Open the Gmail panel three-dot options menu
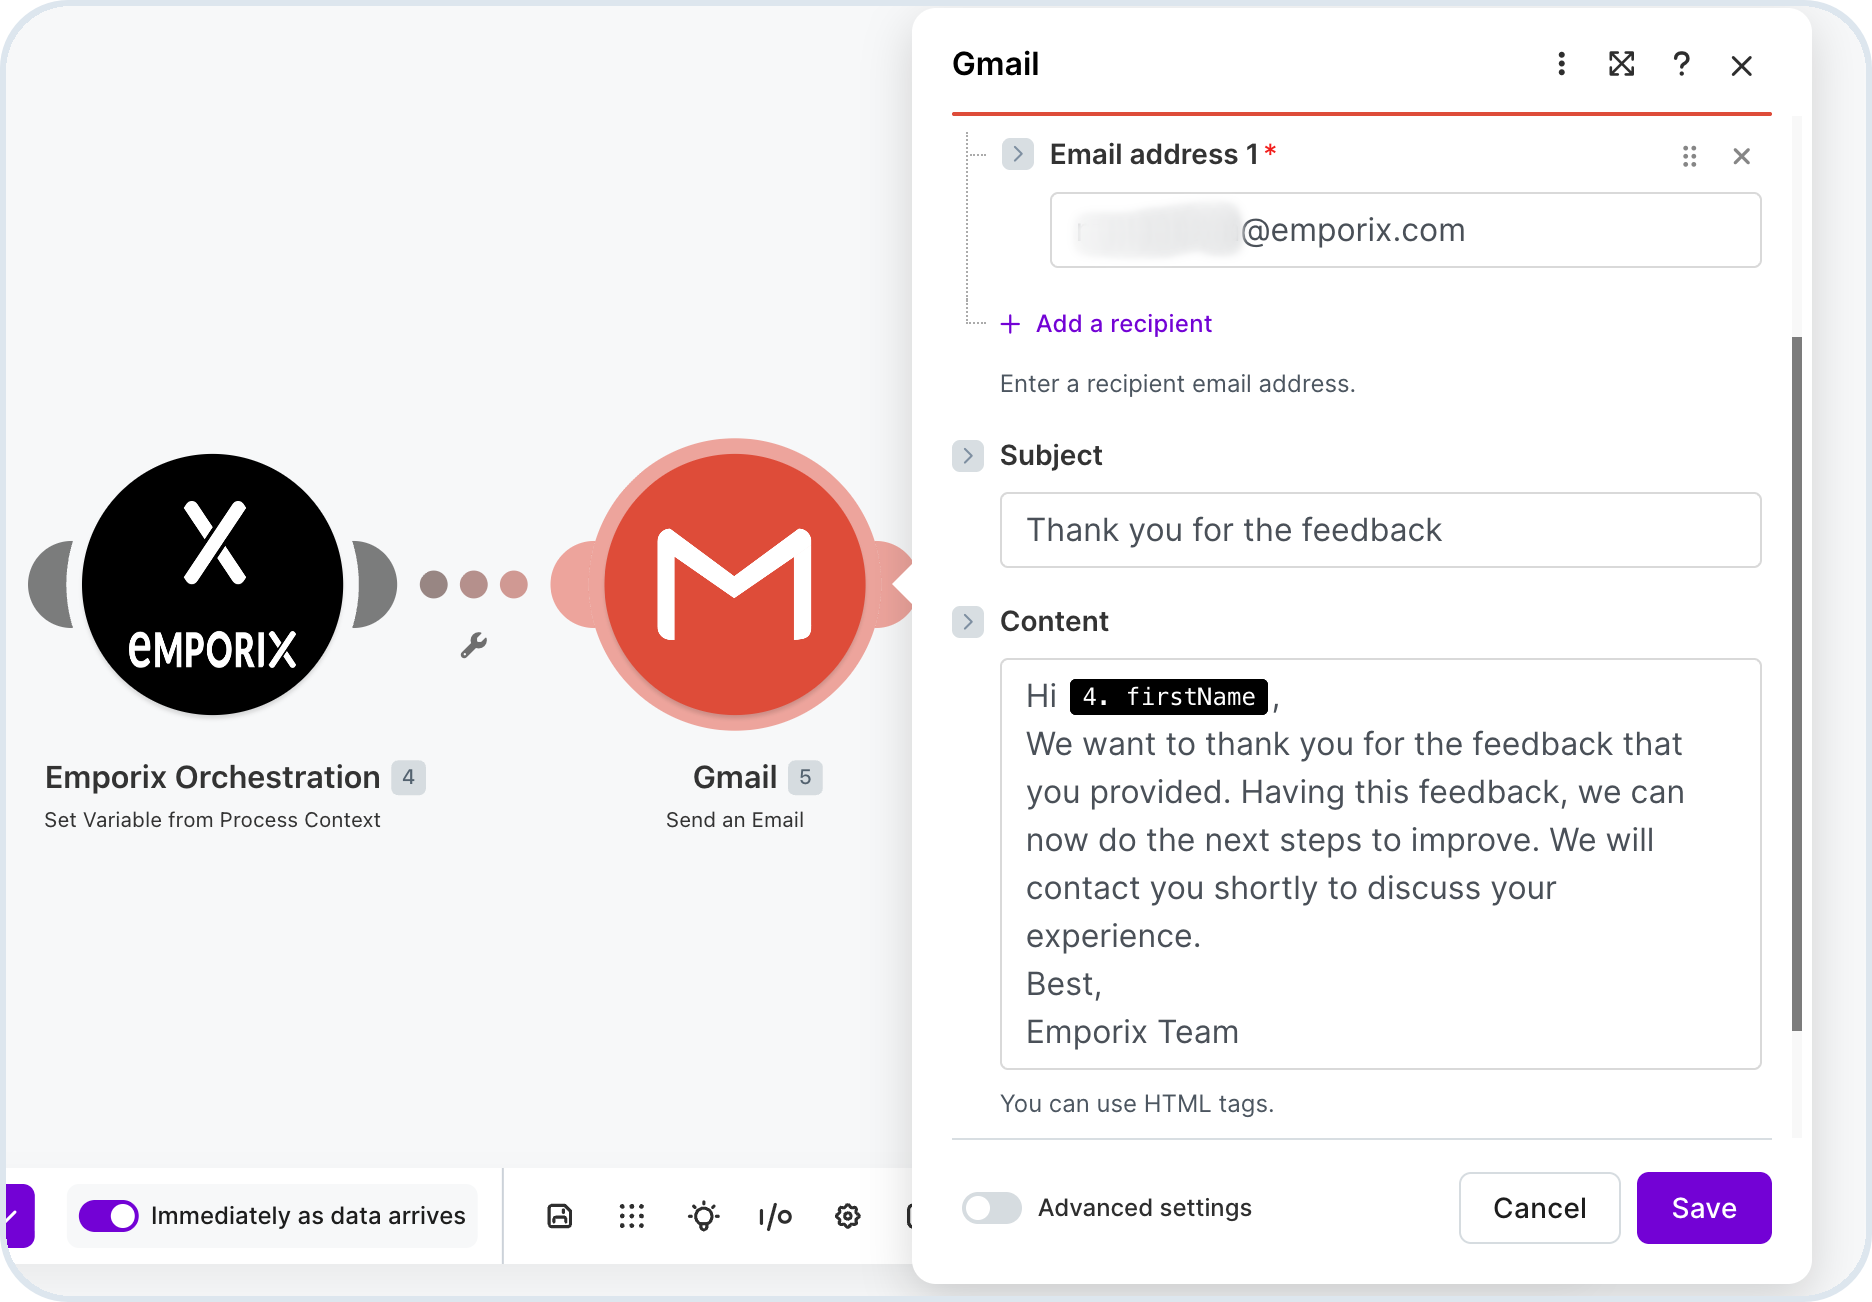This screenshot has height=1302, width=1872. 1561,65
